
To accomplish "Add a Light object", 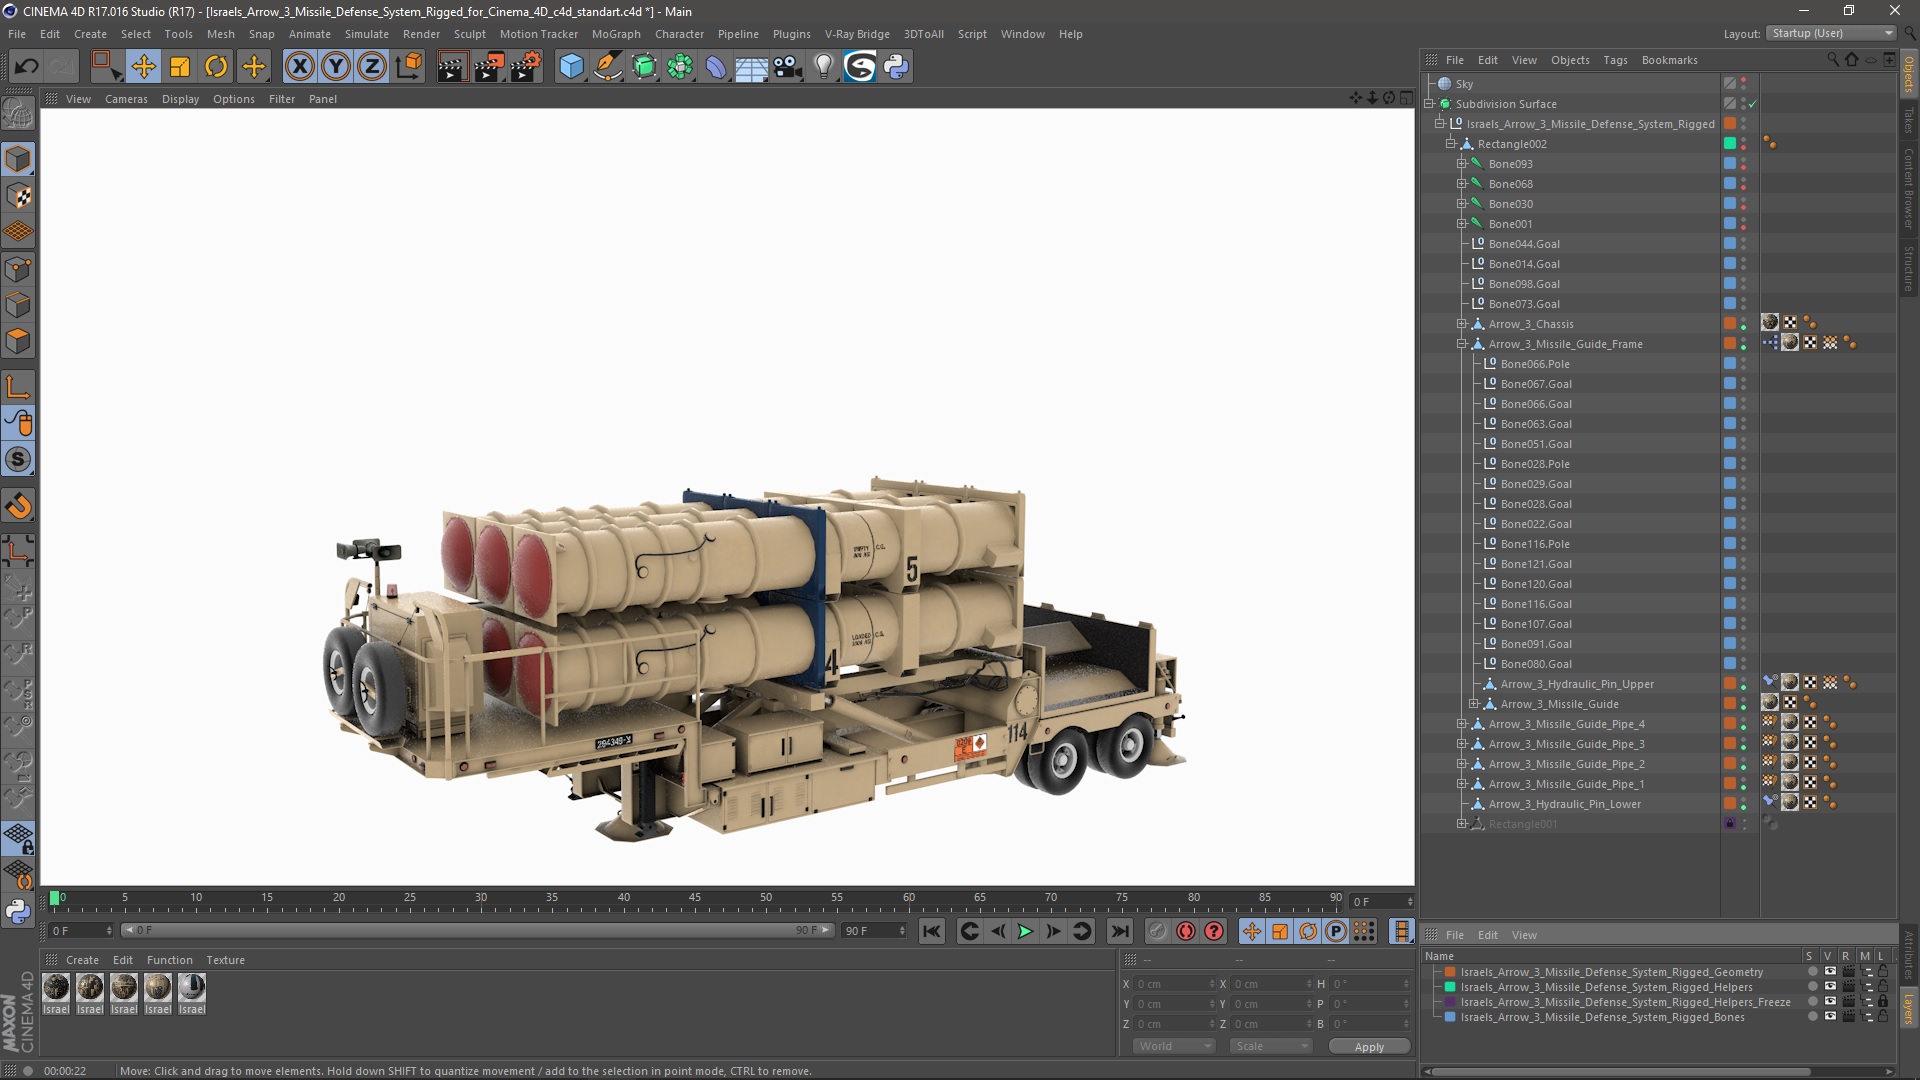I will 824,67.
